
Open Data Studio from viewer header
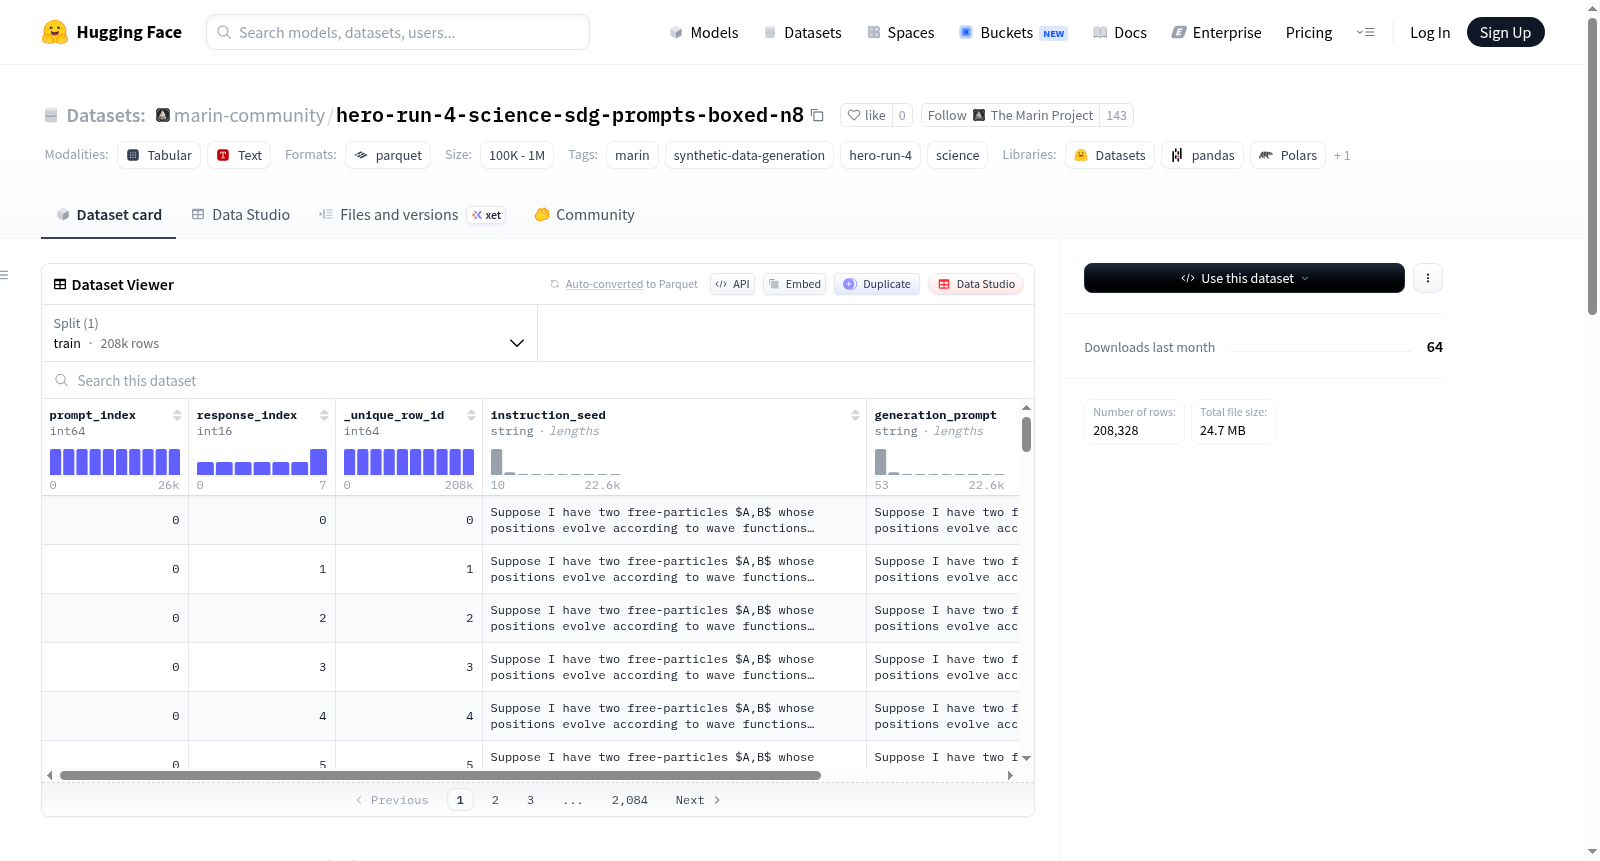click(976, 284)
